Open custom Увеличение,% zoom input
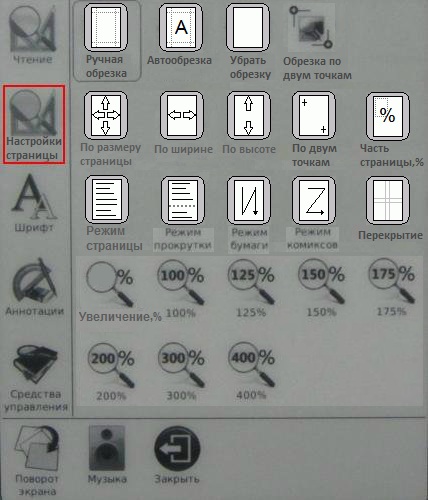 point(110,283)
